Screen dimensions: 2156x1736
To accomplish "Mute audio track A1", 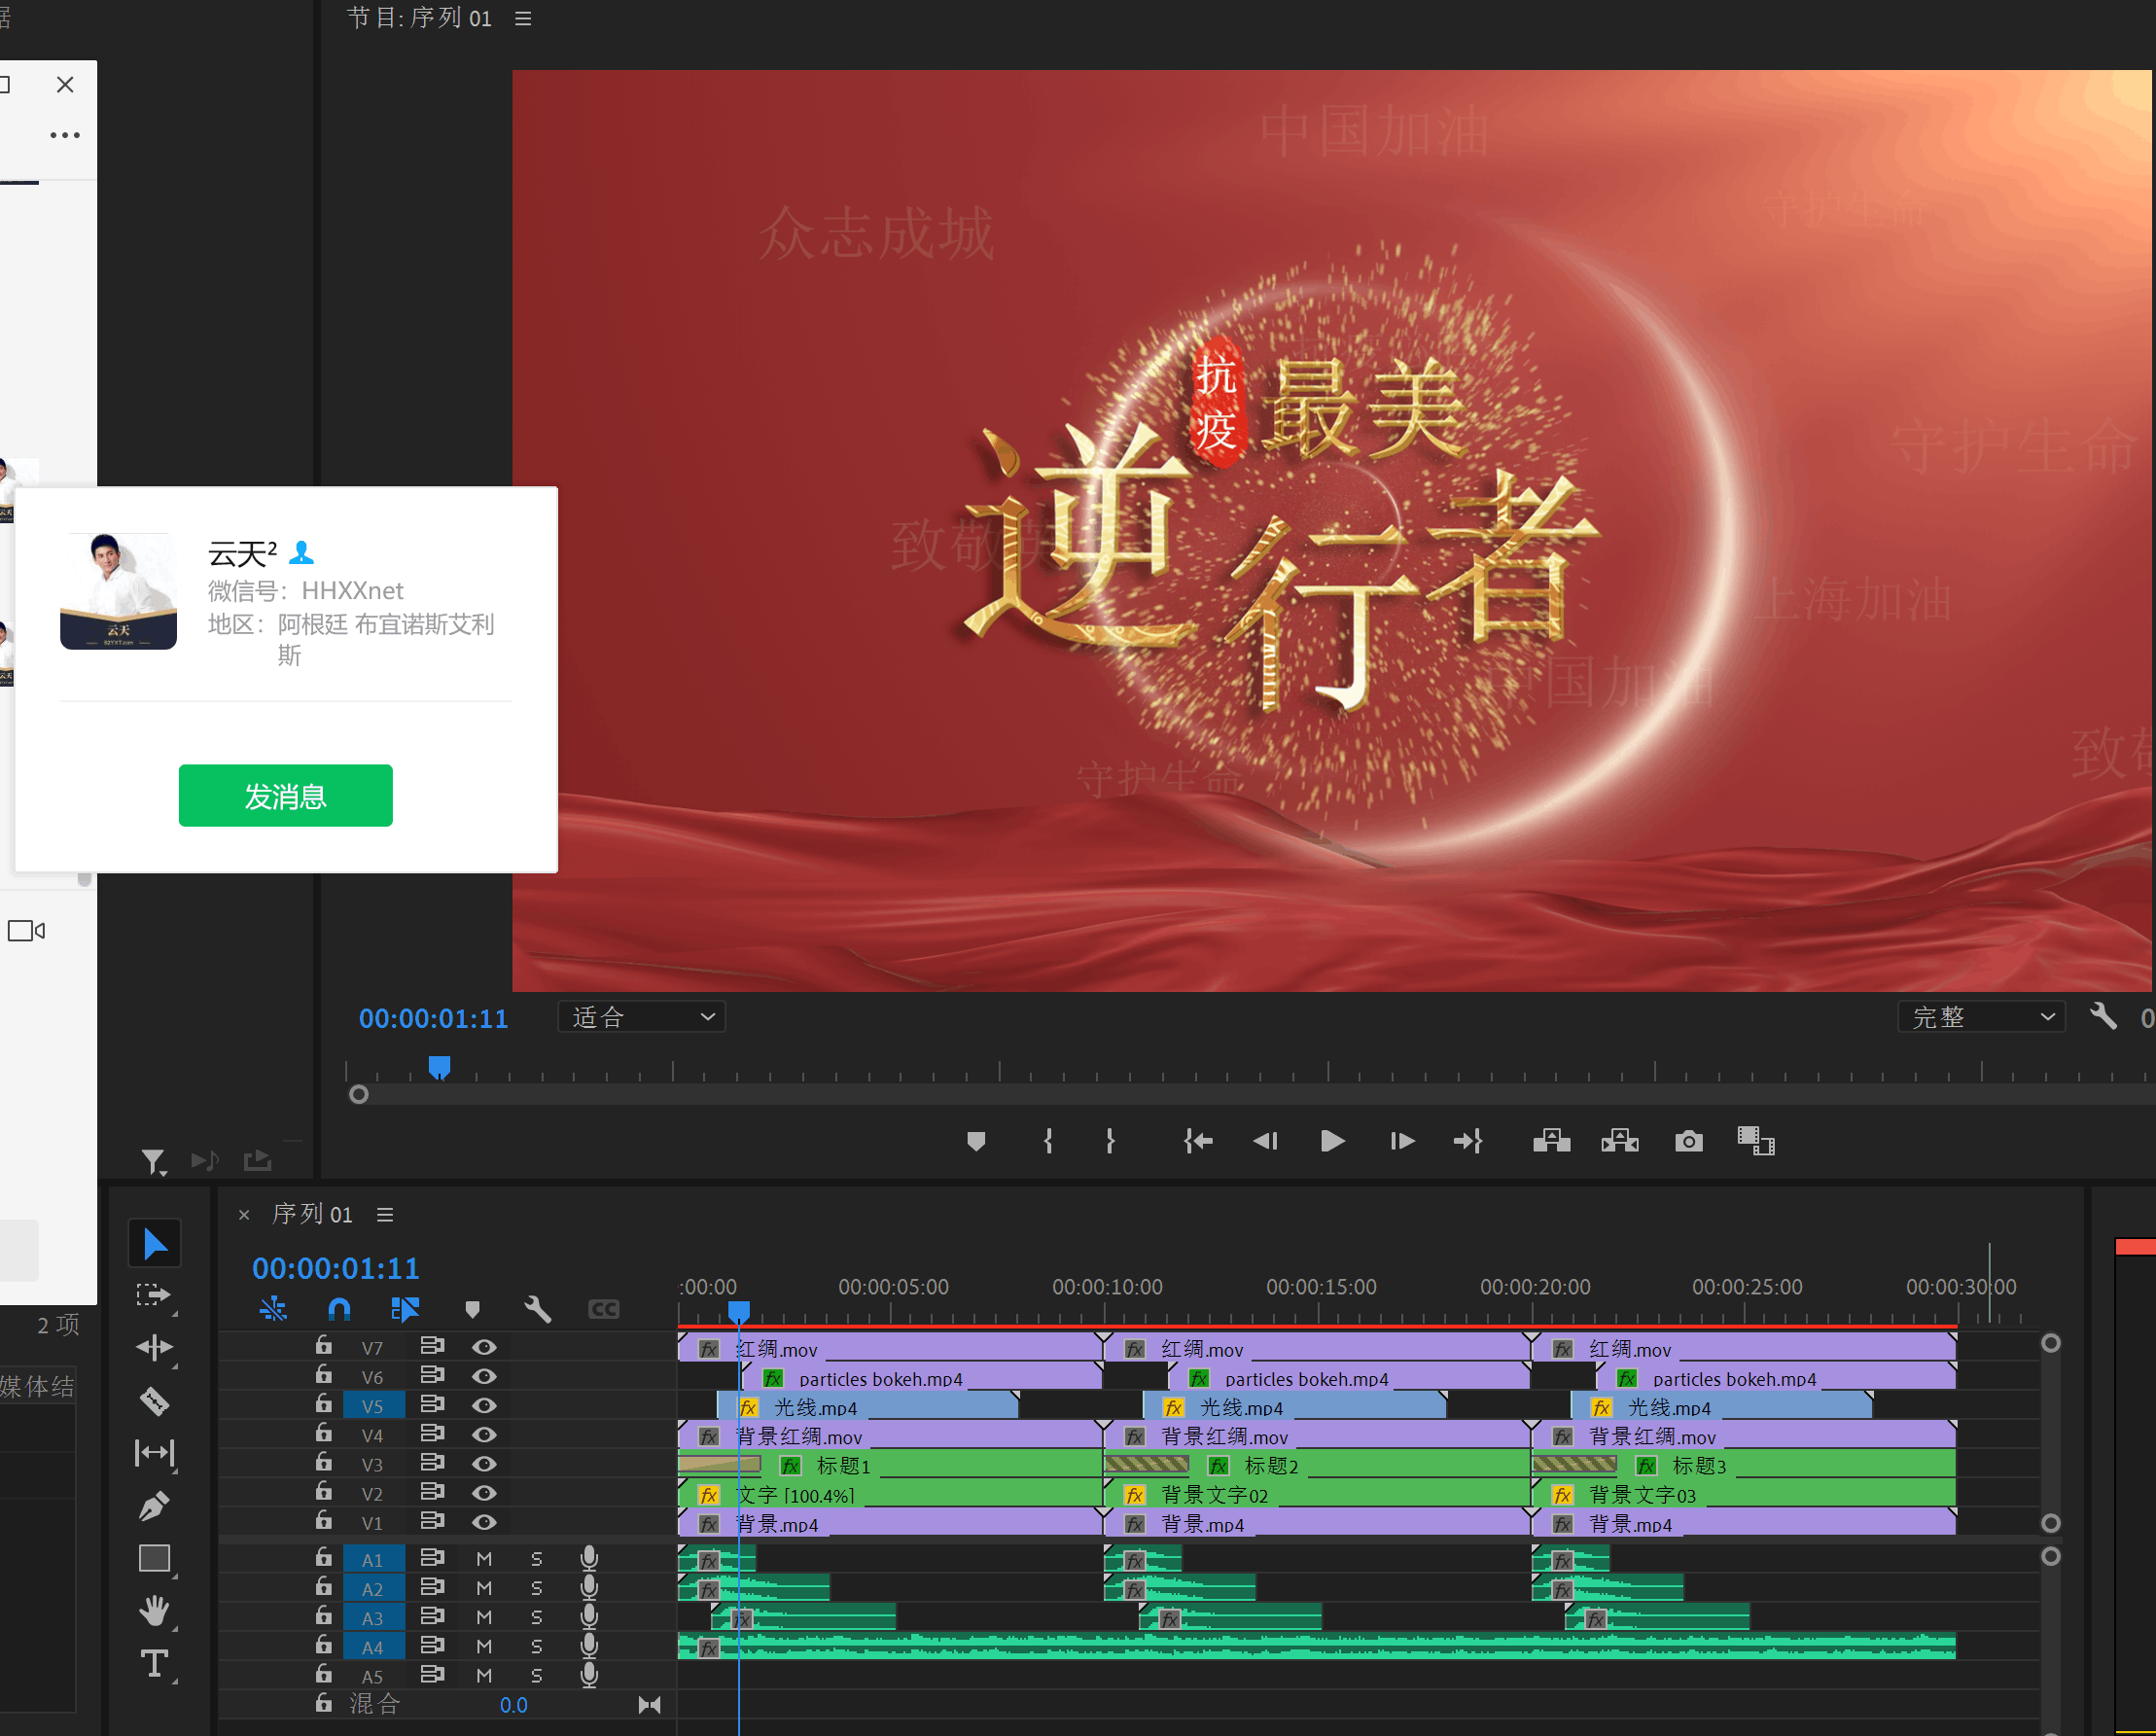I will click(x=484, y=1559).
